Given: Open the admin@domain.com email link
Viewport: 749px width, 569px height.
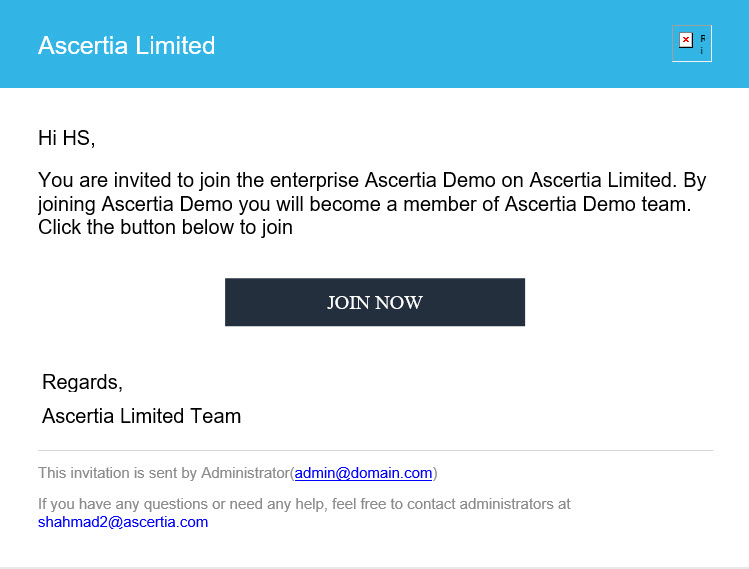Looking at the screenshot, I should 363,473.
